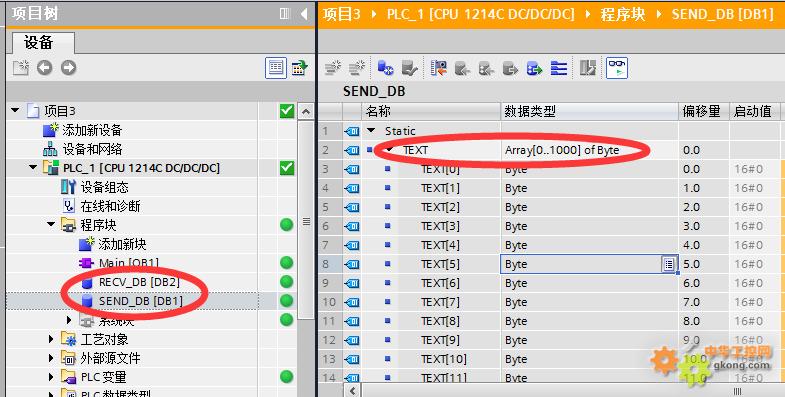Click the 名称 column header
This screenshot has height=397, width=785.
pos(431,111)
